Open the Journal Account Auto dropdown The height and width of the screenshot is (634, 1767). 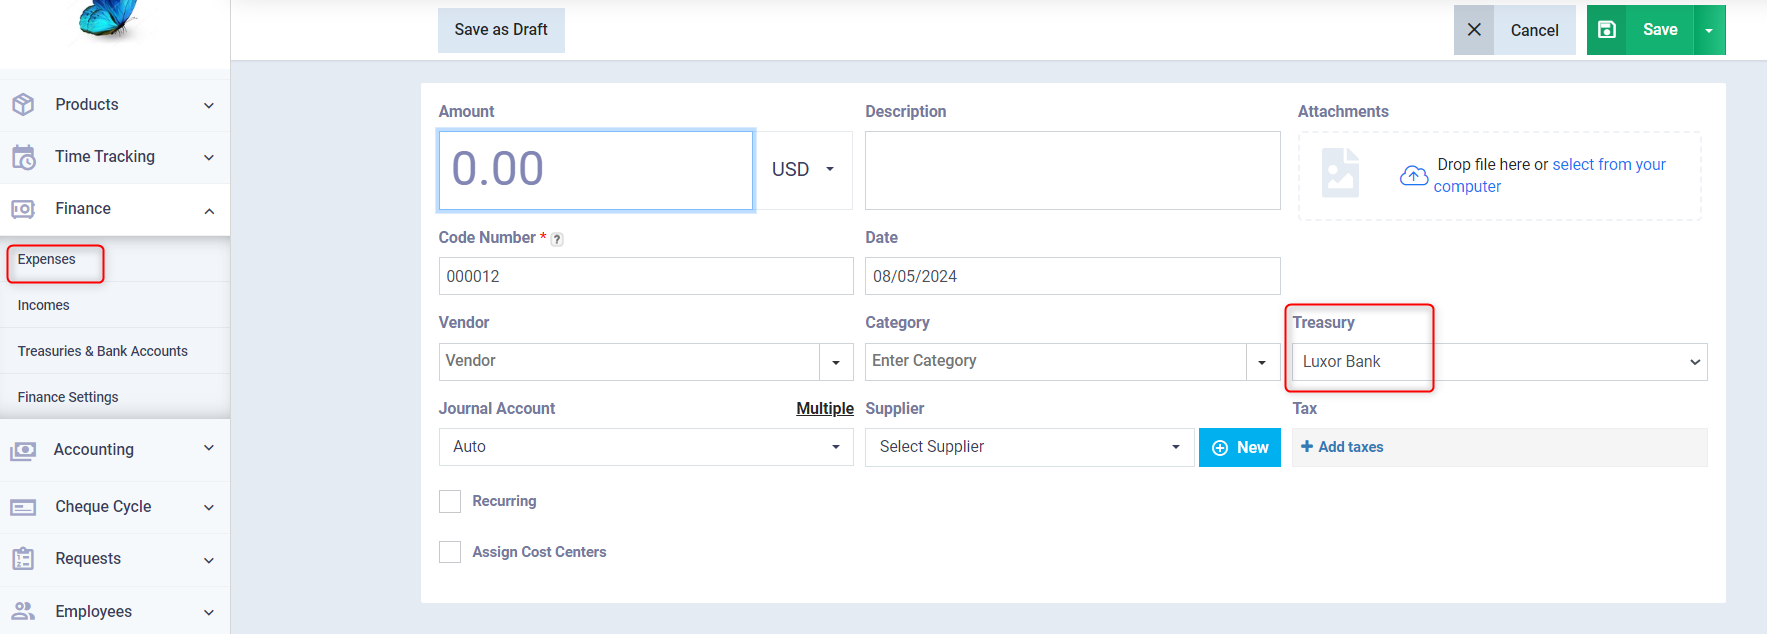(646, 447)
